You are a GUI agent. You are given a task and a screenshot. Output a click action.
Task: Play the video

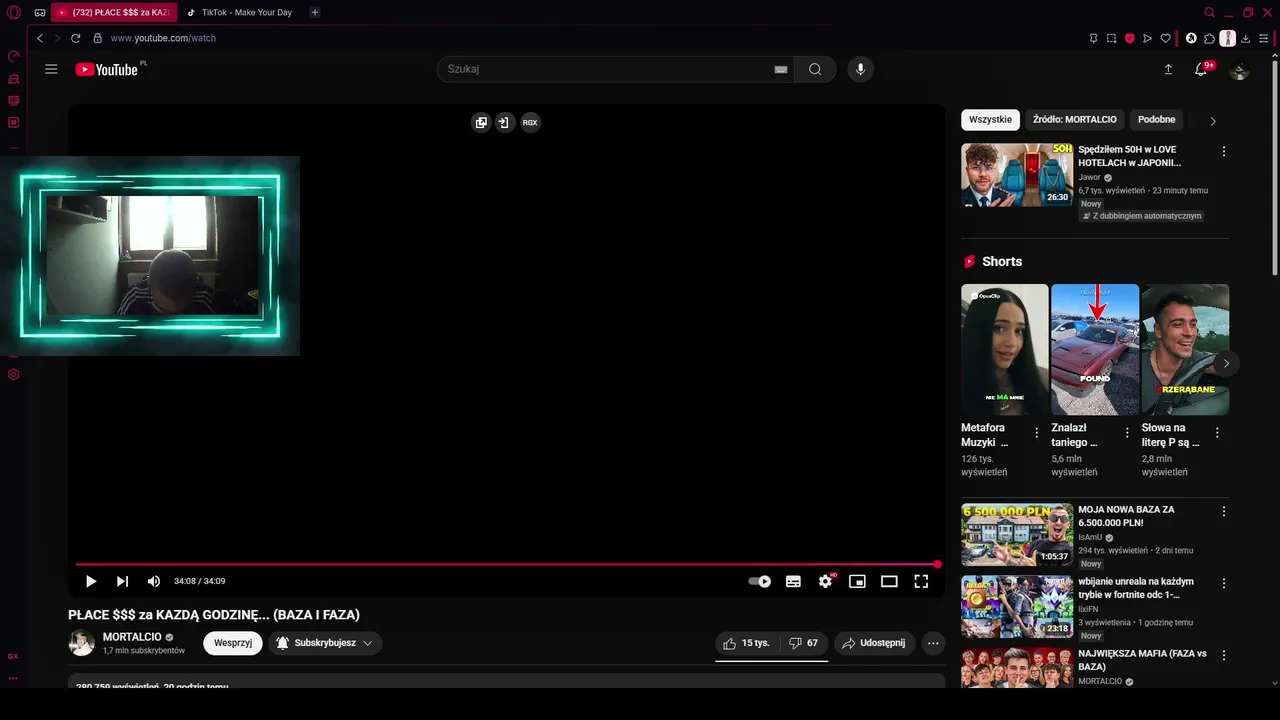click(x=91, y=581)
